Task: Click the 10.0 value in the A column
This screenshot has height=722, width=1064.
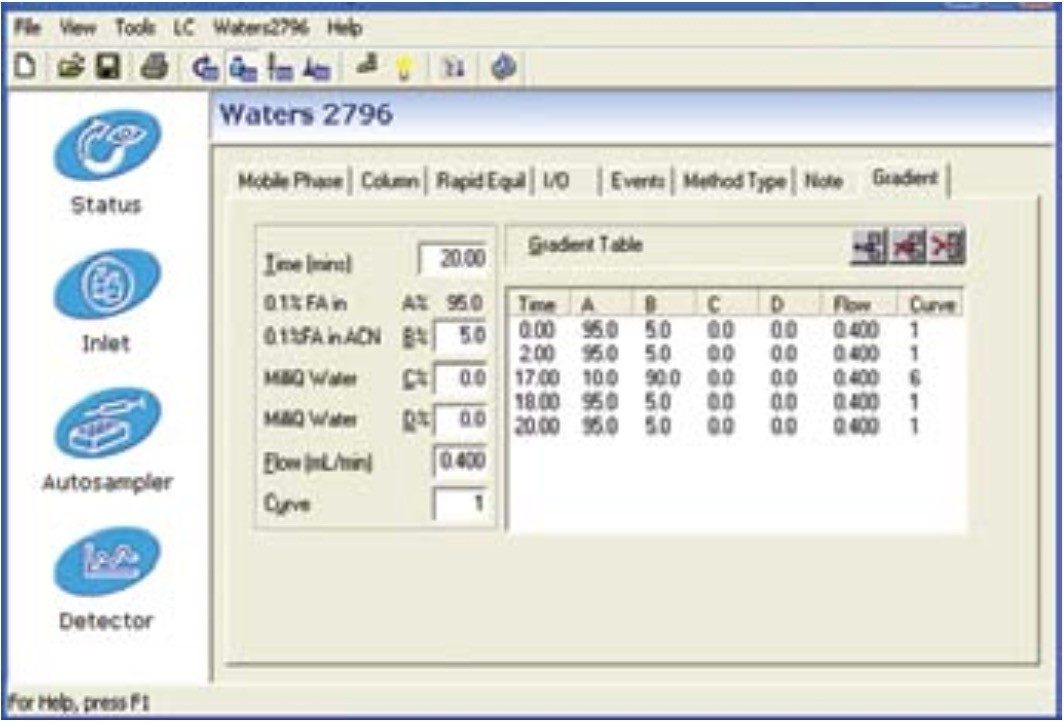Action: pyautogui.click(x=599, y=378)
